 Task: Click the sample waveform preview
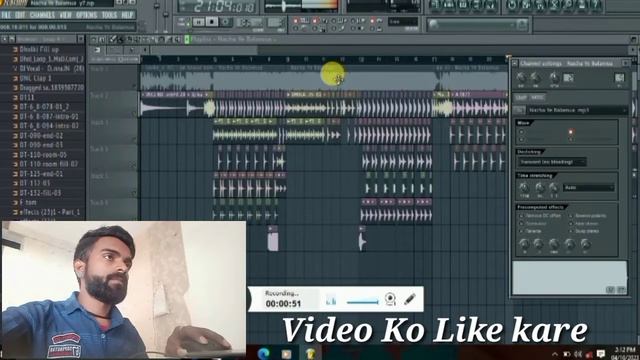[x=569, y=278]
